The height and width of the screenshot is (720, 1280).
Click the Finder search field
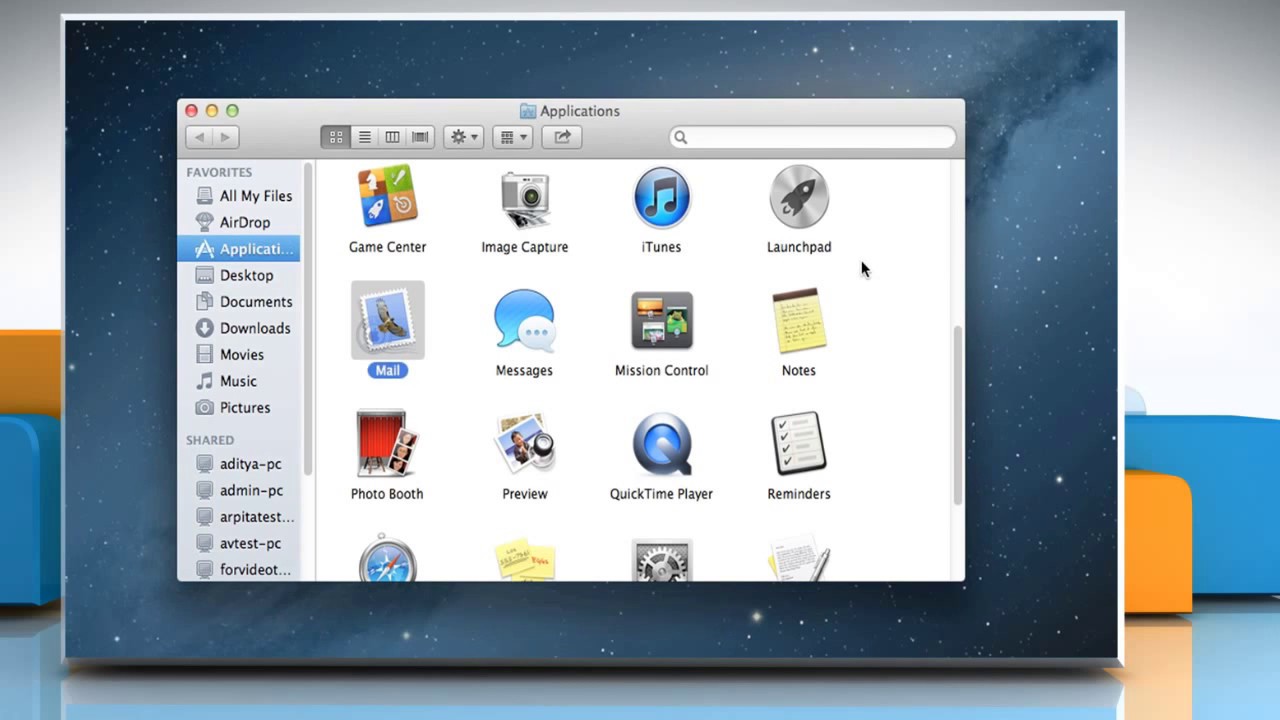click(x=812, y=137)
